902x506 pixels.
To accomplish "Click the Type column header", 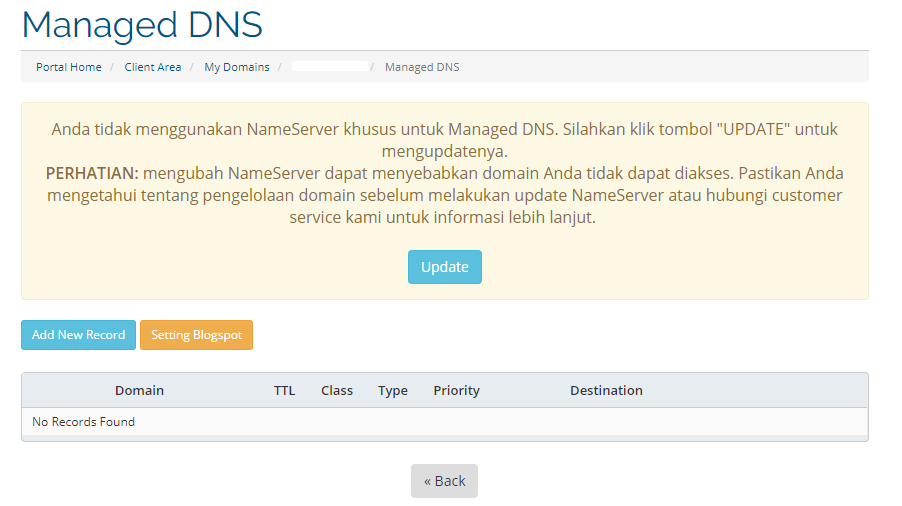I will [x=393, y=390].
